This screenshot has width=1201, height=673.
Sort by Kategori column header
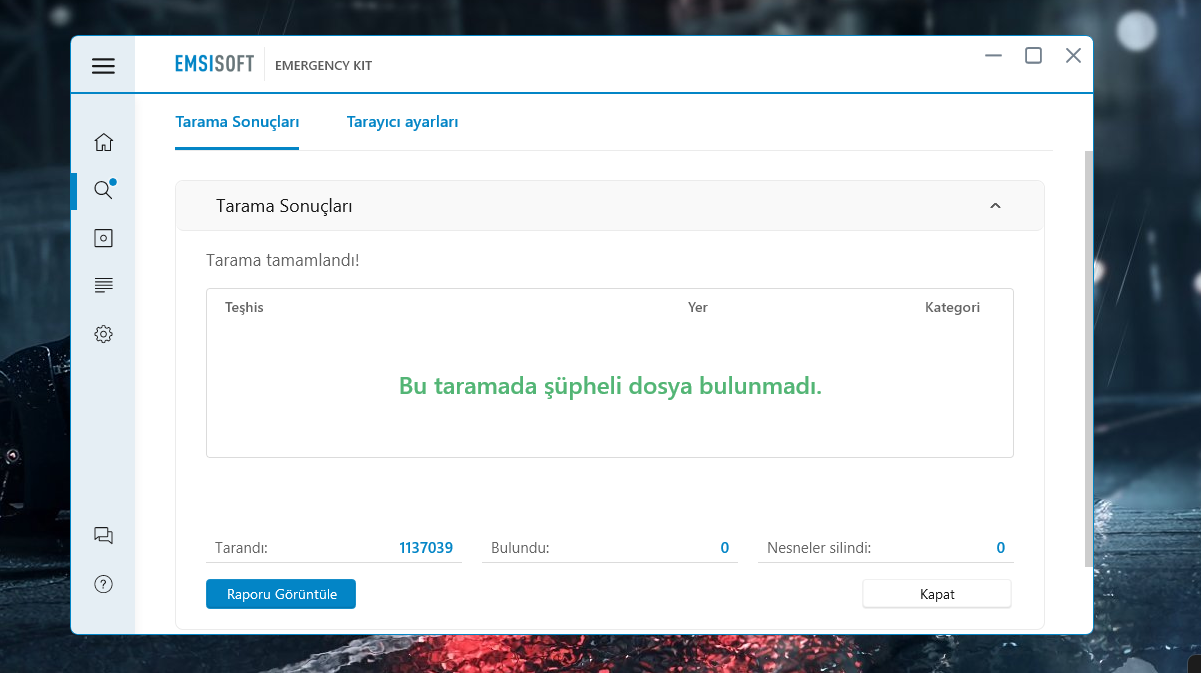pos(952,307)
